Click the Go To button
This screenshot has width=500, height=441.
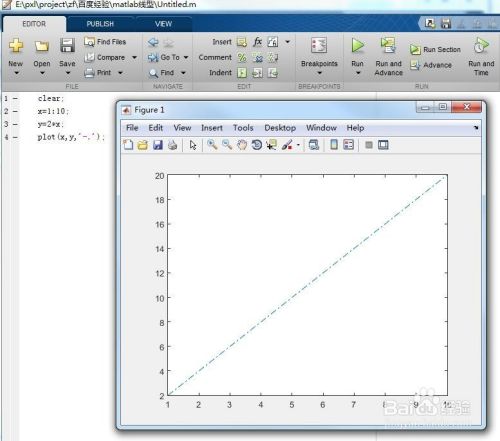(x=164, y=57)
